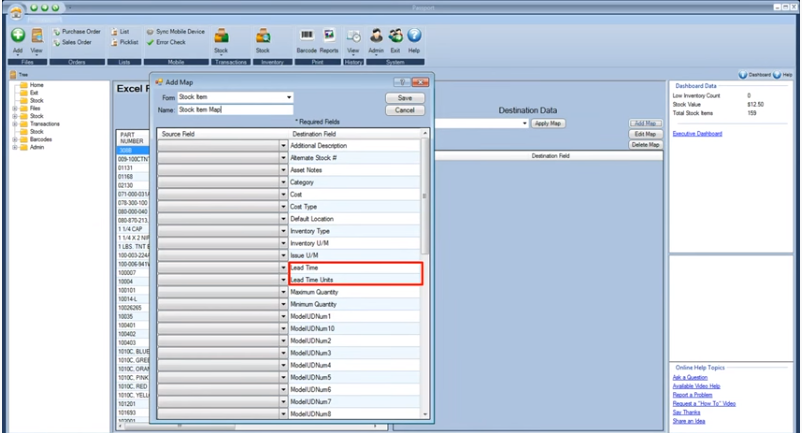Expand the Transactions tree node
This screenshot has width=802, height=433.
[15, 124]
